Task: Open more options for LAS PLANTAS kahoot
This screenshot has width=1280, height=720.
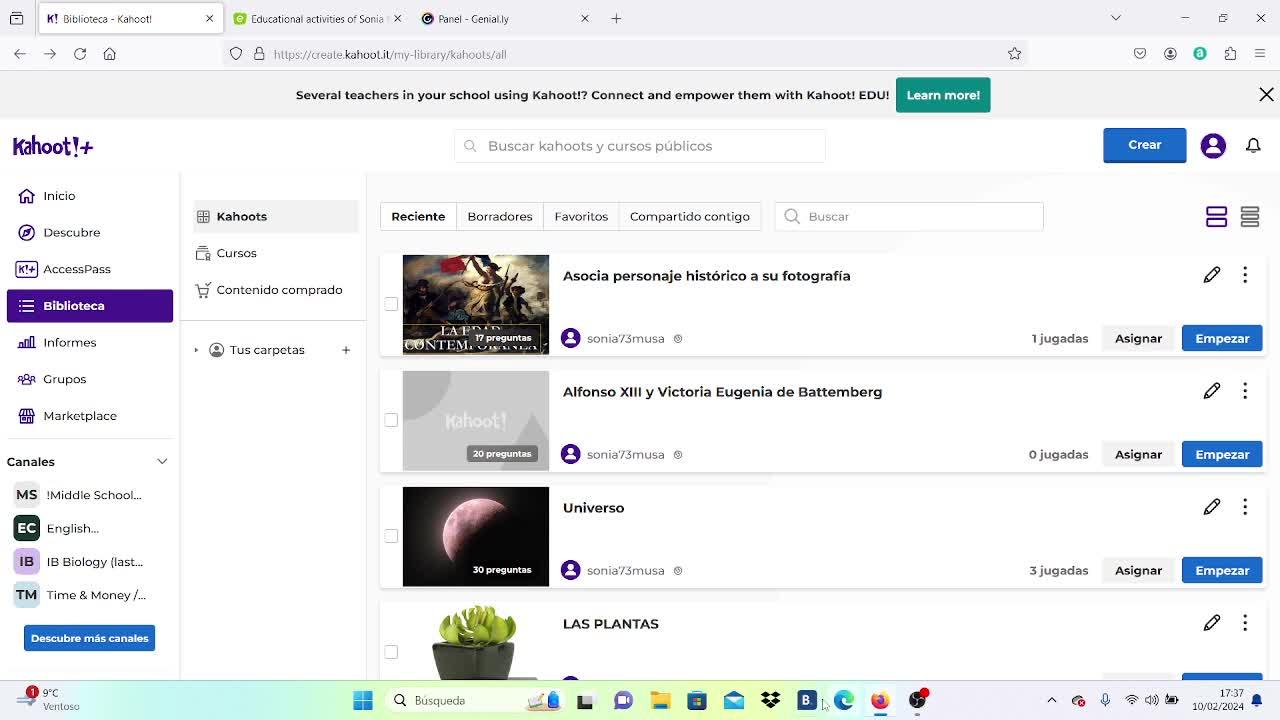Action: (1245, 622)
